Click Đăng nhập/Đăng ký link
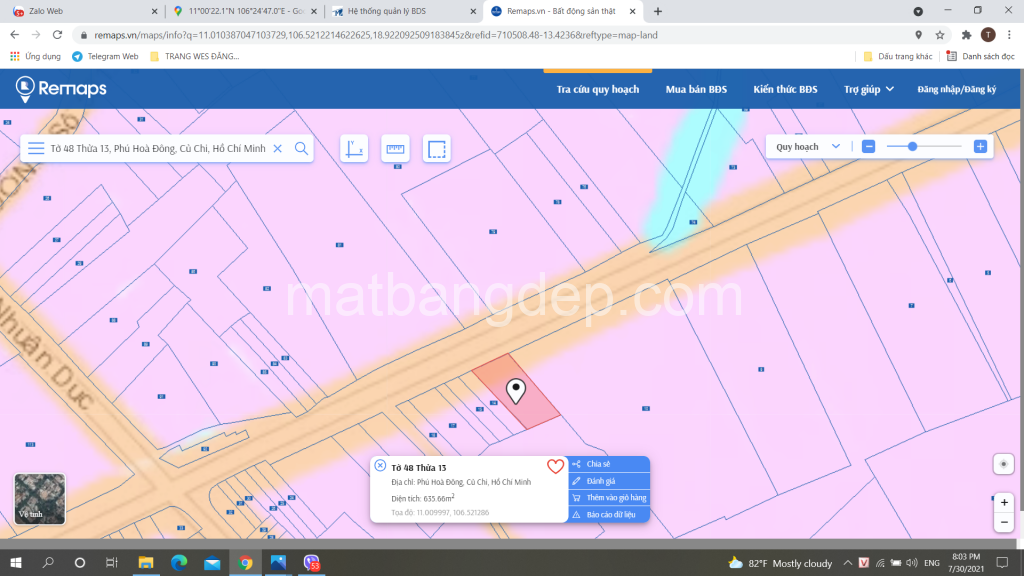The width and height of the screenshot is (1024, 576). click(x=957, y=89)
